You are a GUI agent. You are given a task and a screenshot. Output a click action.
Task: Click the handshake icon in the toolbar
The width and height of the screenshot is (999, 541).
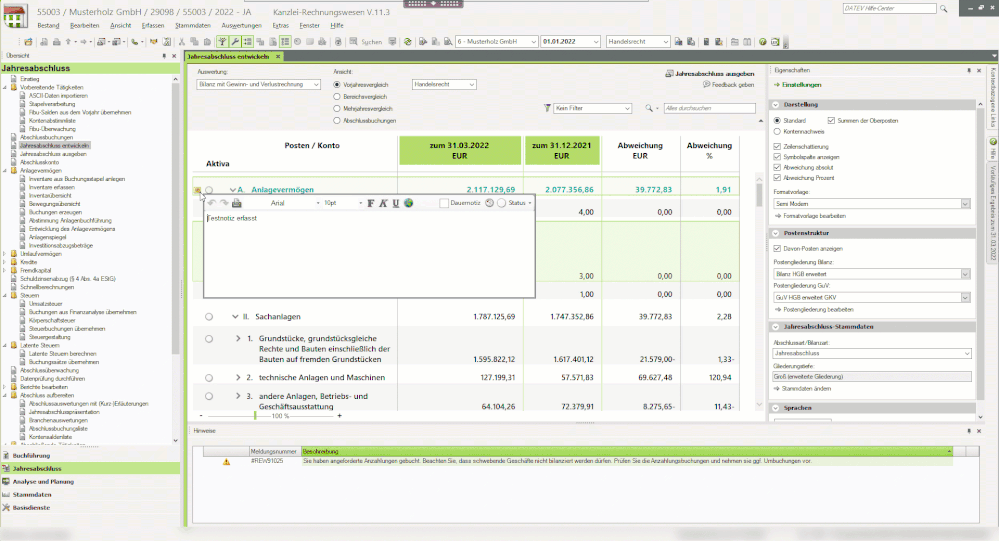[154, 42]
